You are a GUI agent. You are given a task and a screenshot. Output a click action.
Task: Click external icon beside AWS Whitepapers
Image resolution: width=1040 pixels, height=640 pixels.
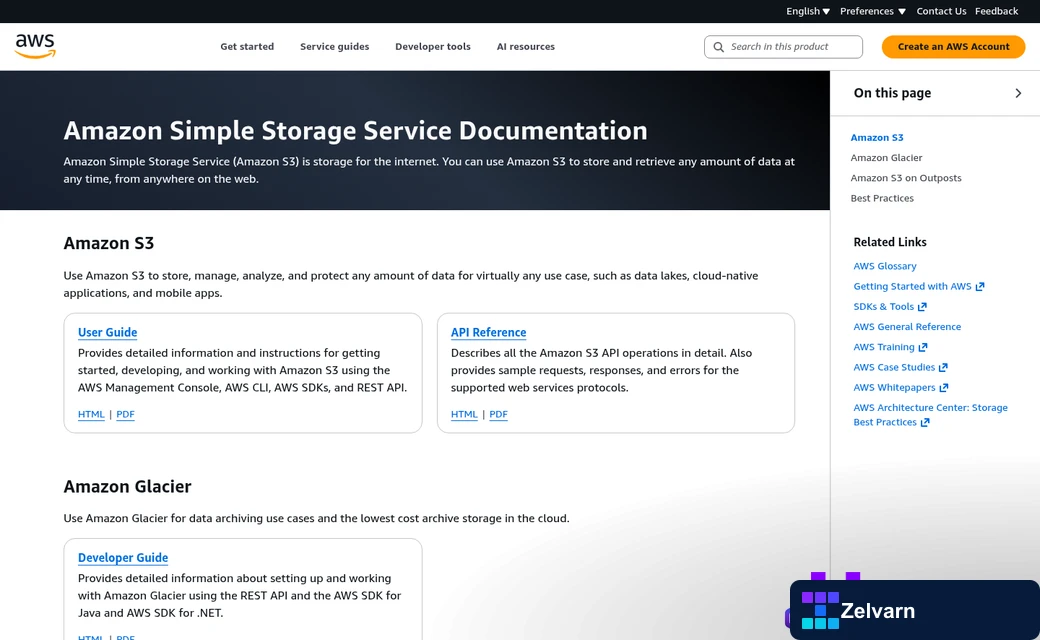coord(944,387)
